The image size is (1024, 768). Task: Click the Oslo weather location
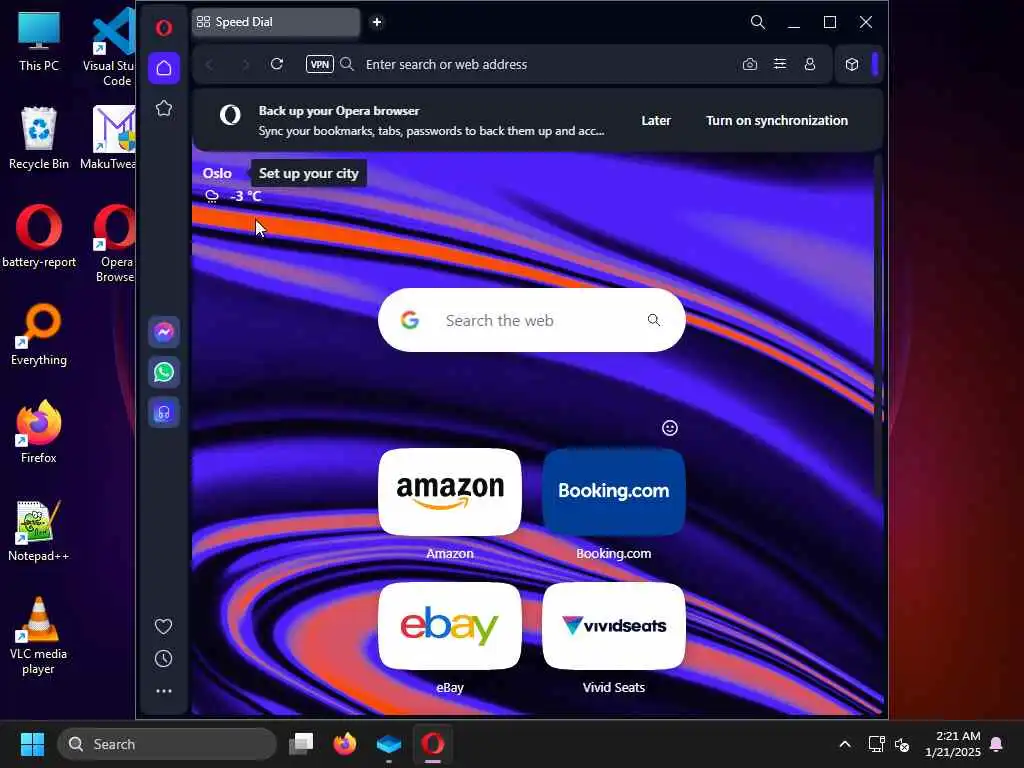217,174
